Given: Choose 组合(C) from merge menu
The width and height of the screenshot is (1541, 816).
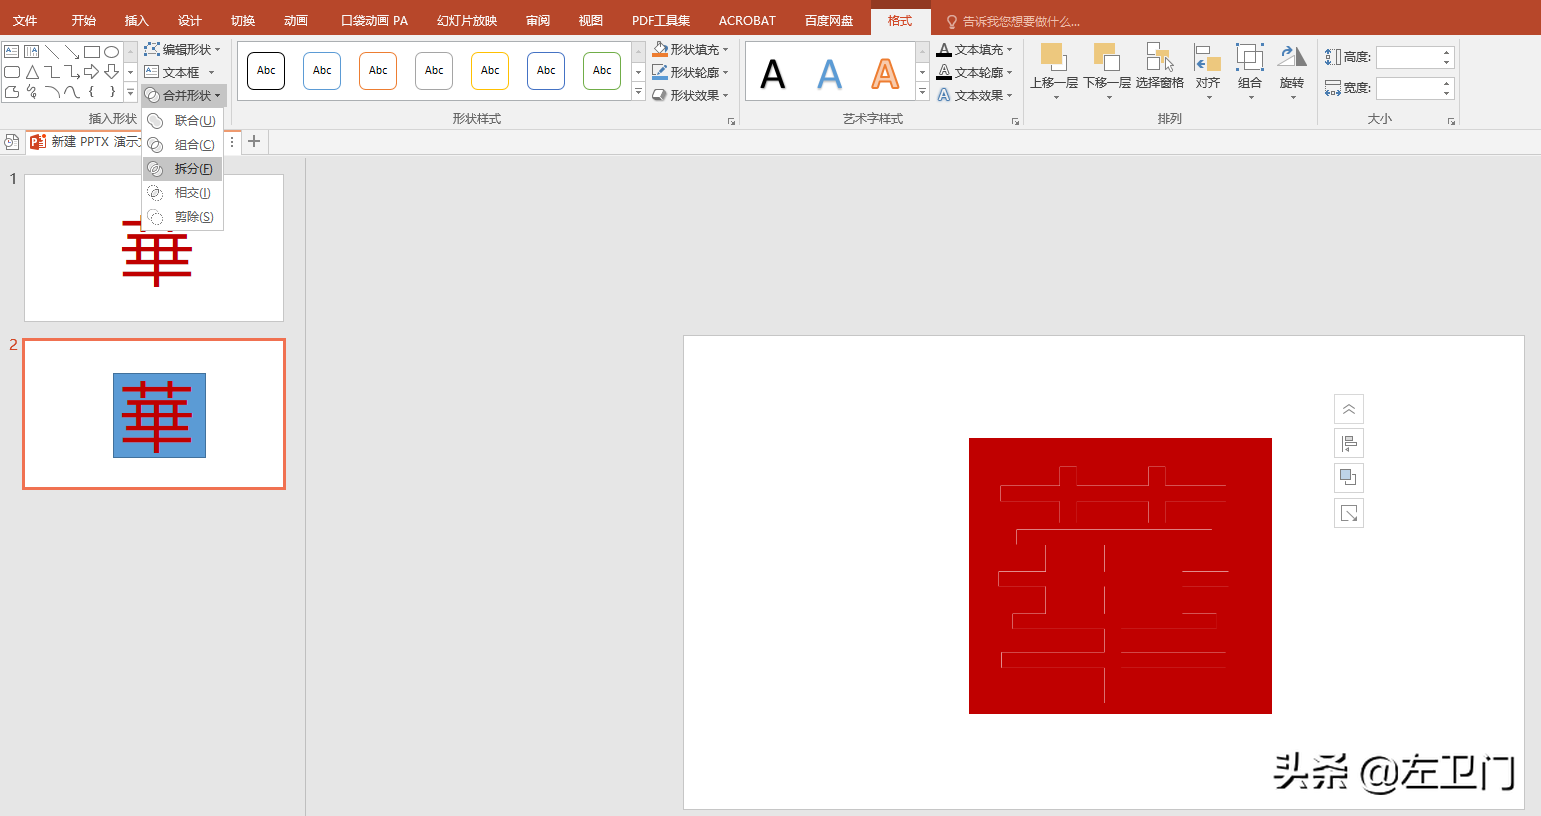Looking at the screenshot, I should 182,145.
